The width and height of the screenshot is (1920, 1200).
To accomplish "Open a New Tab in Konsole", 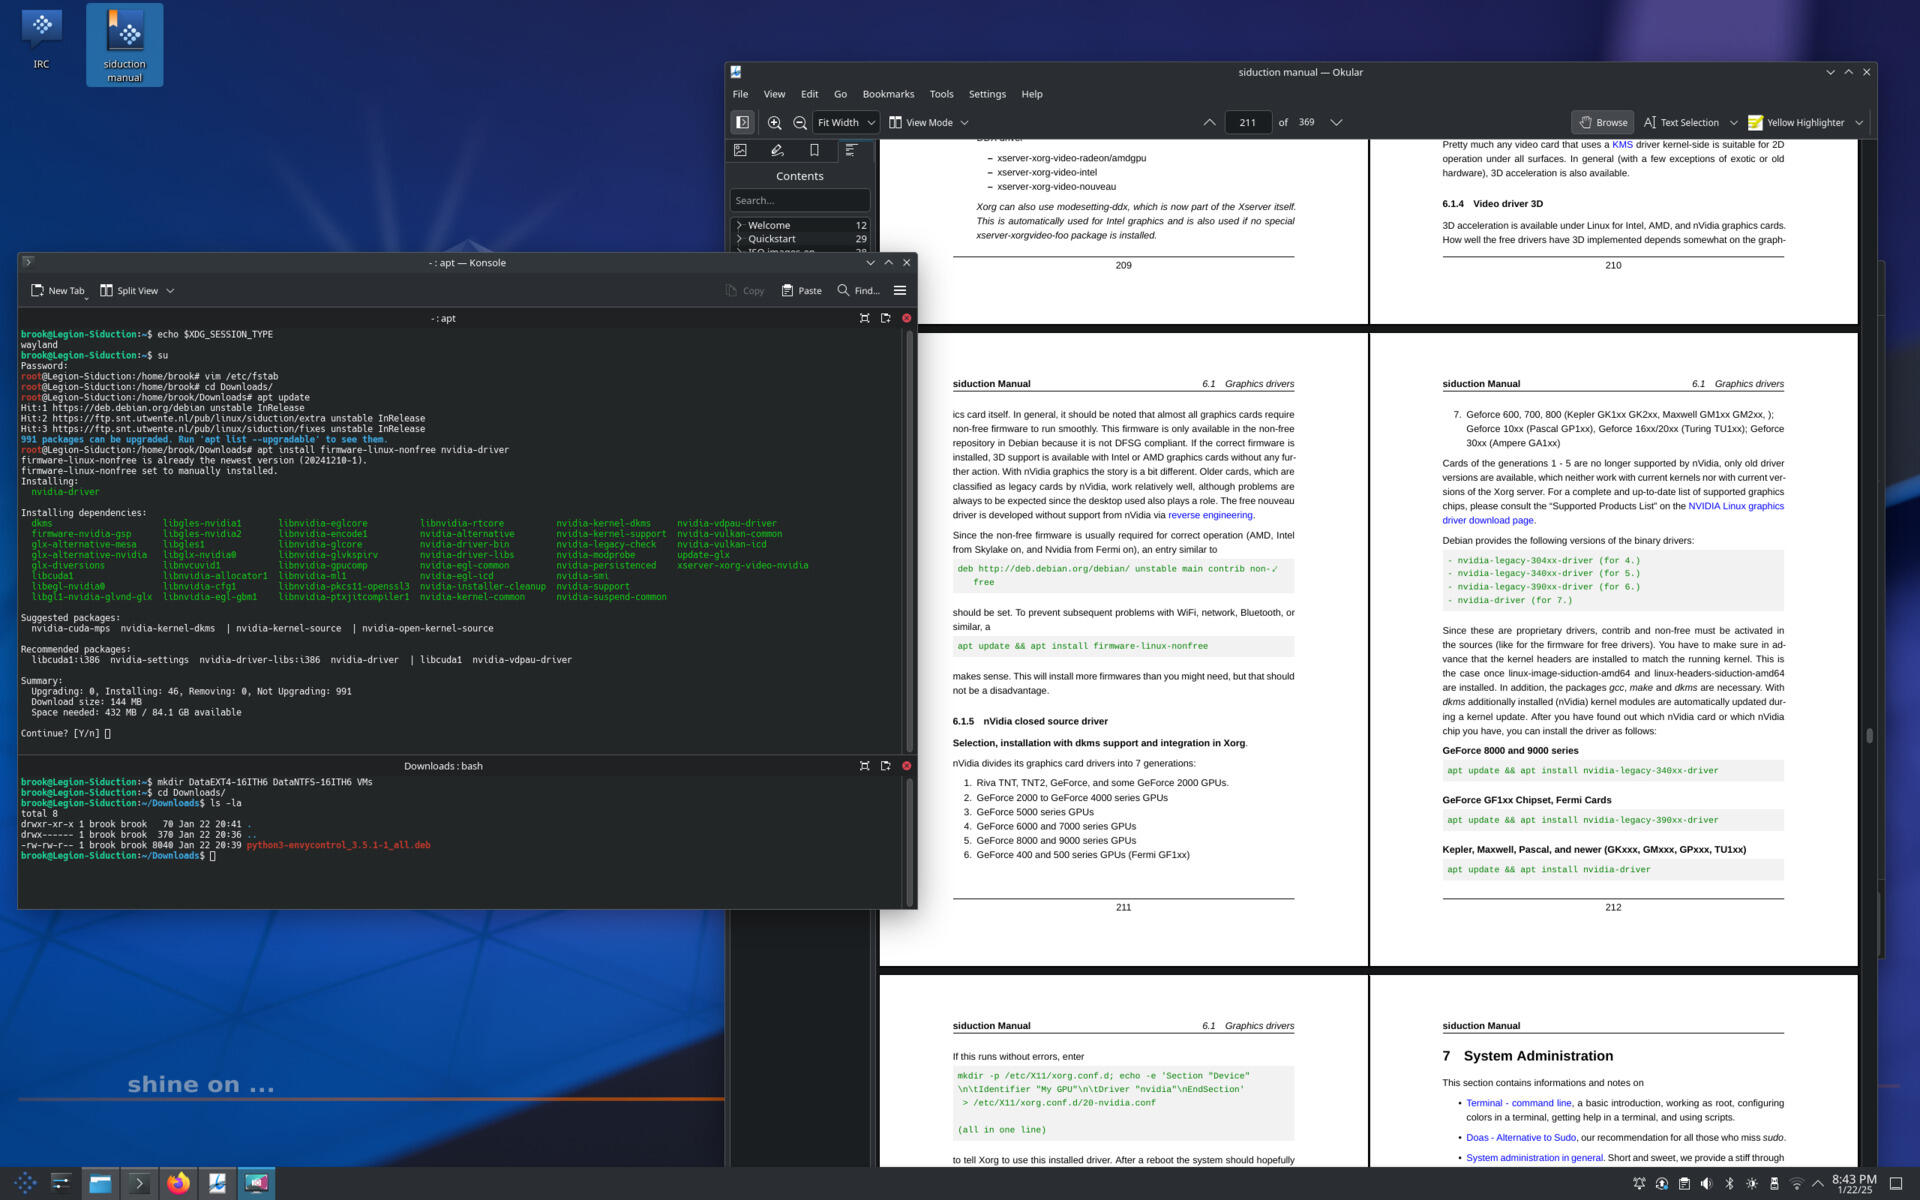I will (58, 290).
